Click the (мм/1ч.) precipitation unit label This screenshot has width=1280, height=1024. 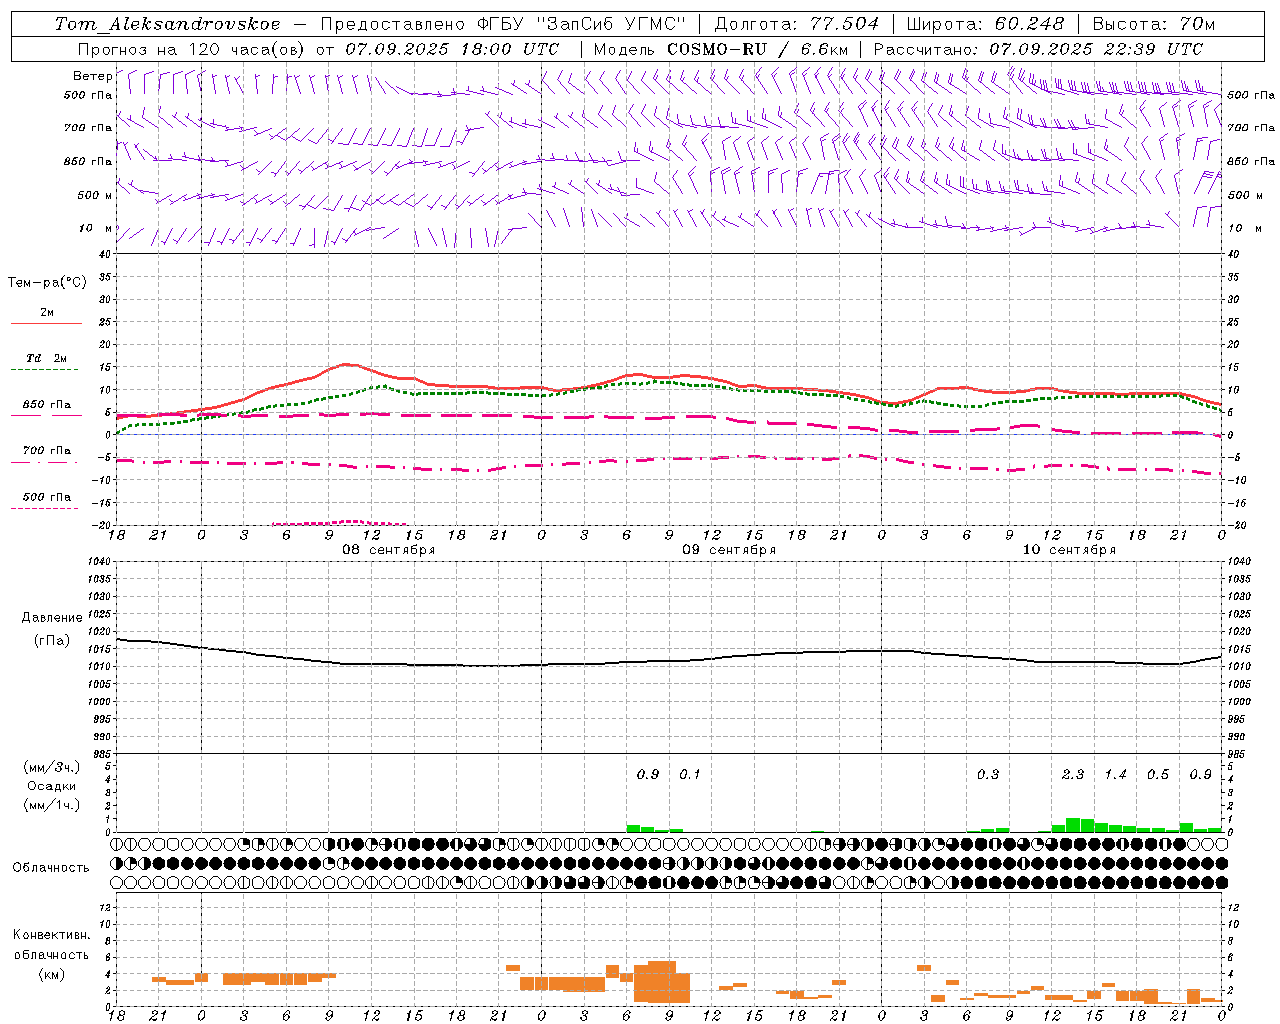point(52,805)
